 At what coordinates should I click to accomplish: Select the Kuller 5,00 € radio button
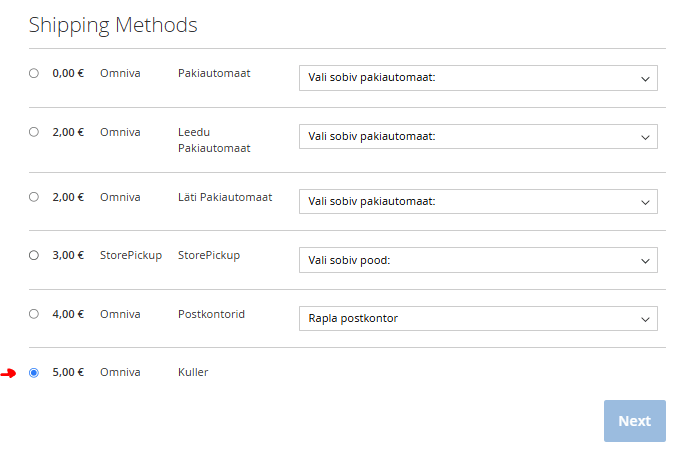pos(34,373)
